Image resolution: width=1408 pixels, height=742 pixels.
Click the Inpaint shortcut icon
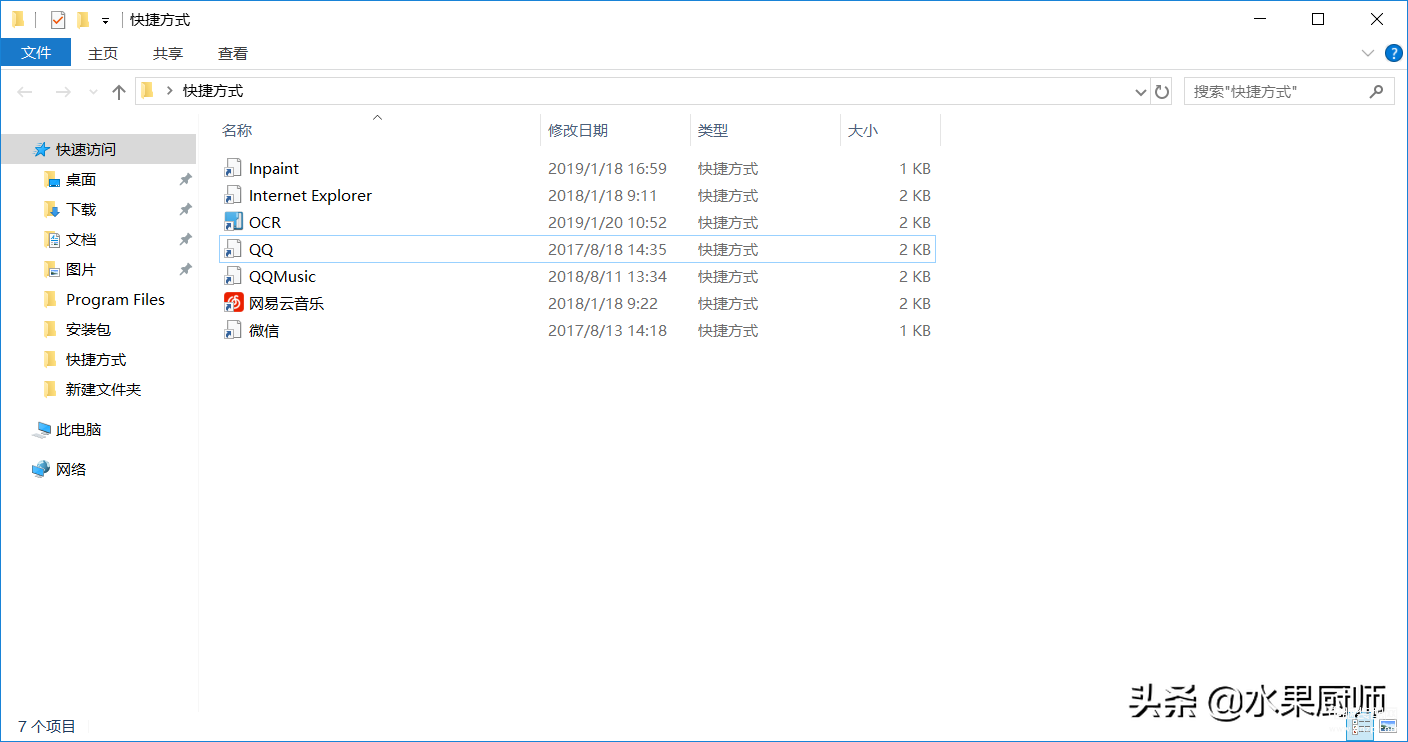(x=233, y=168)
